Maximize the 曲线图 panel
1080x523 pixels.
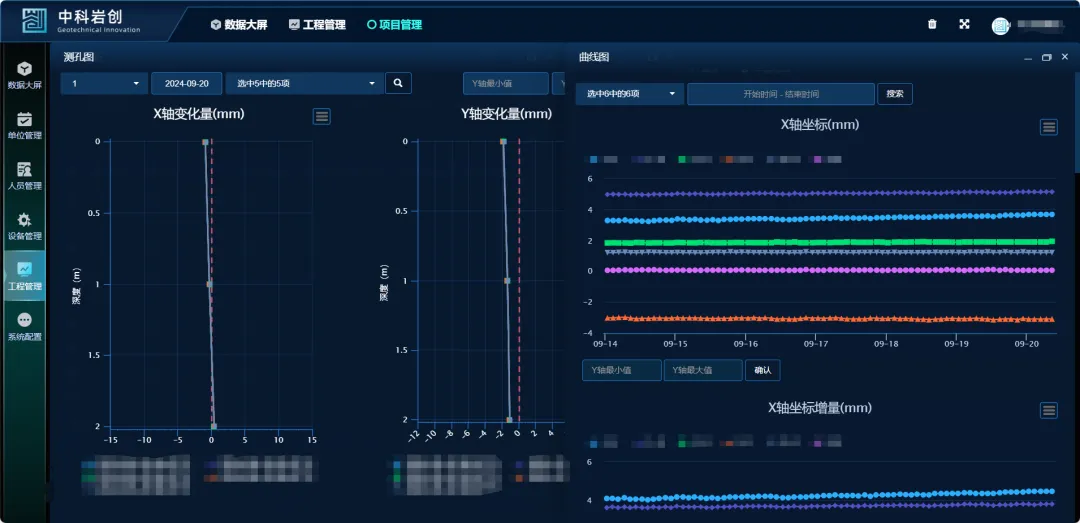click(1047, 58)
